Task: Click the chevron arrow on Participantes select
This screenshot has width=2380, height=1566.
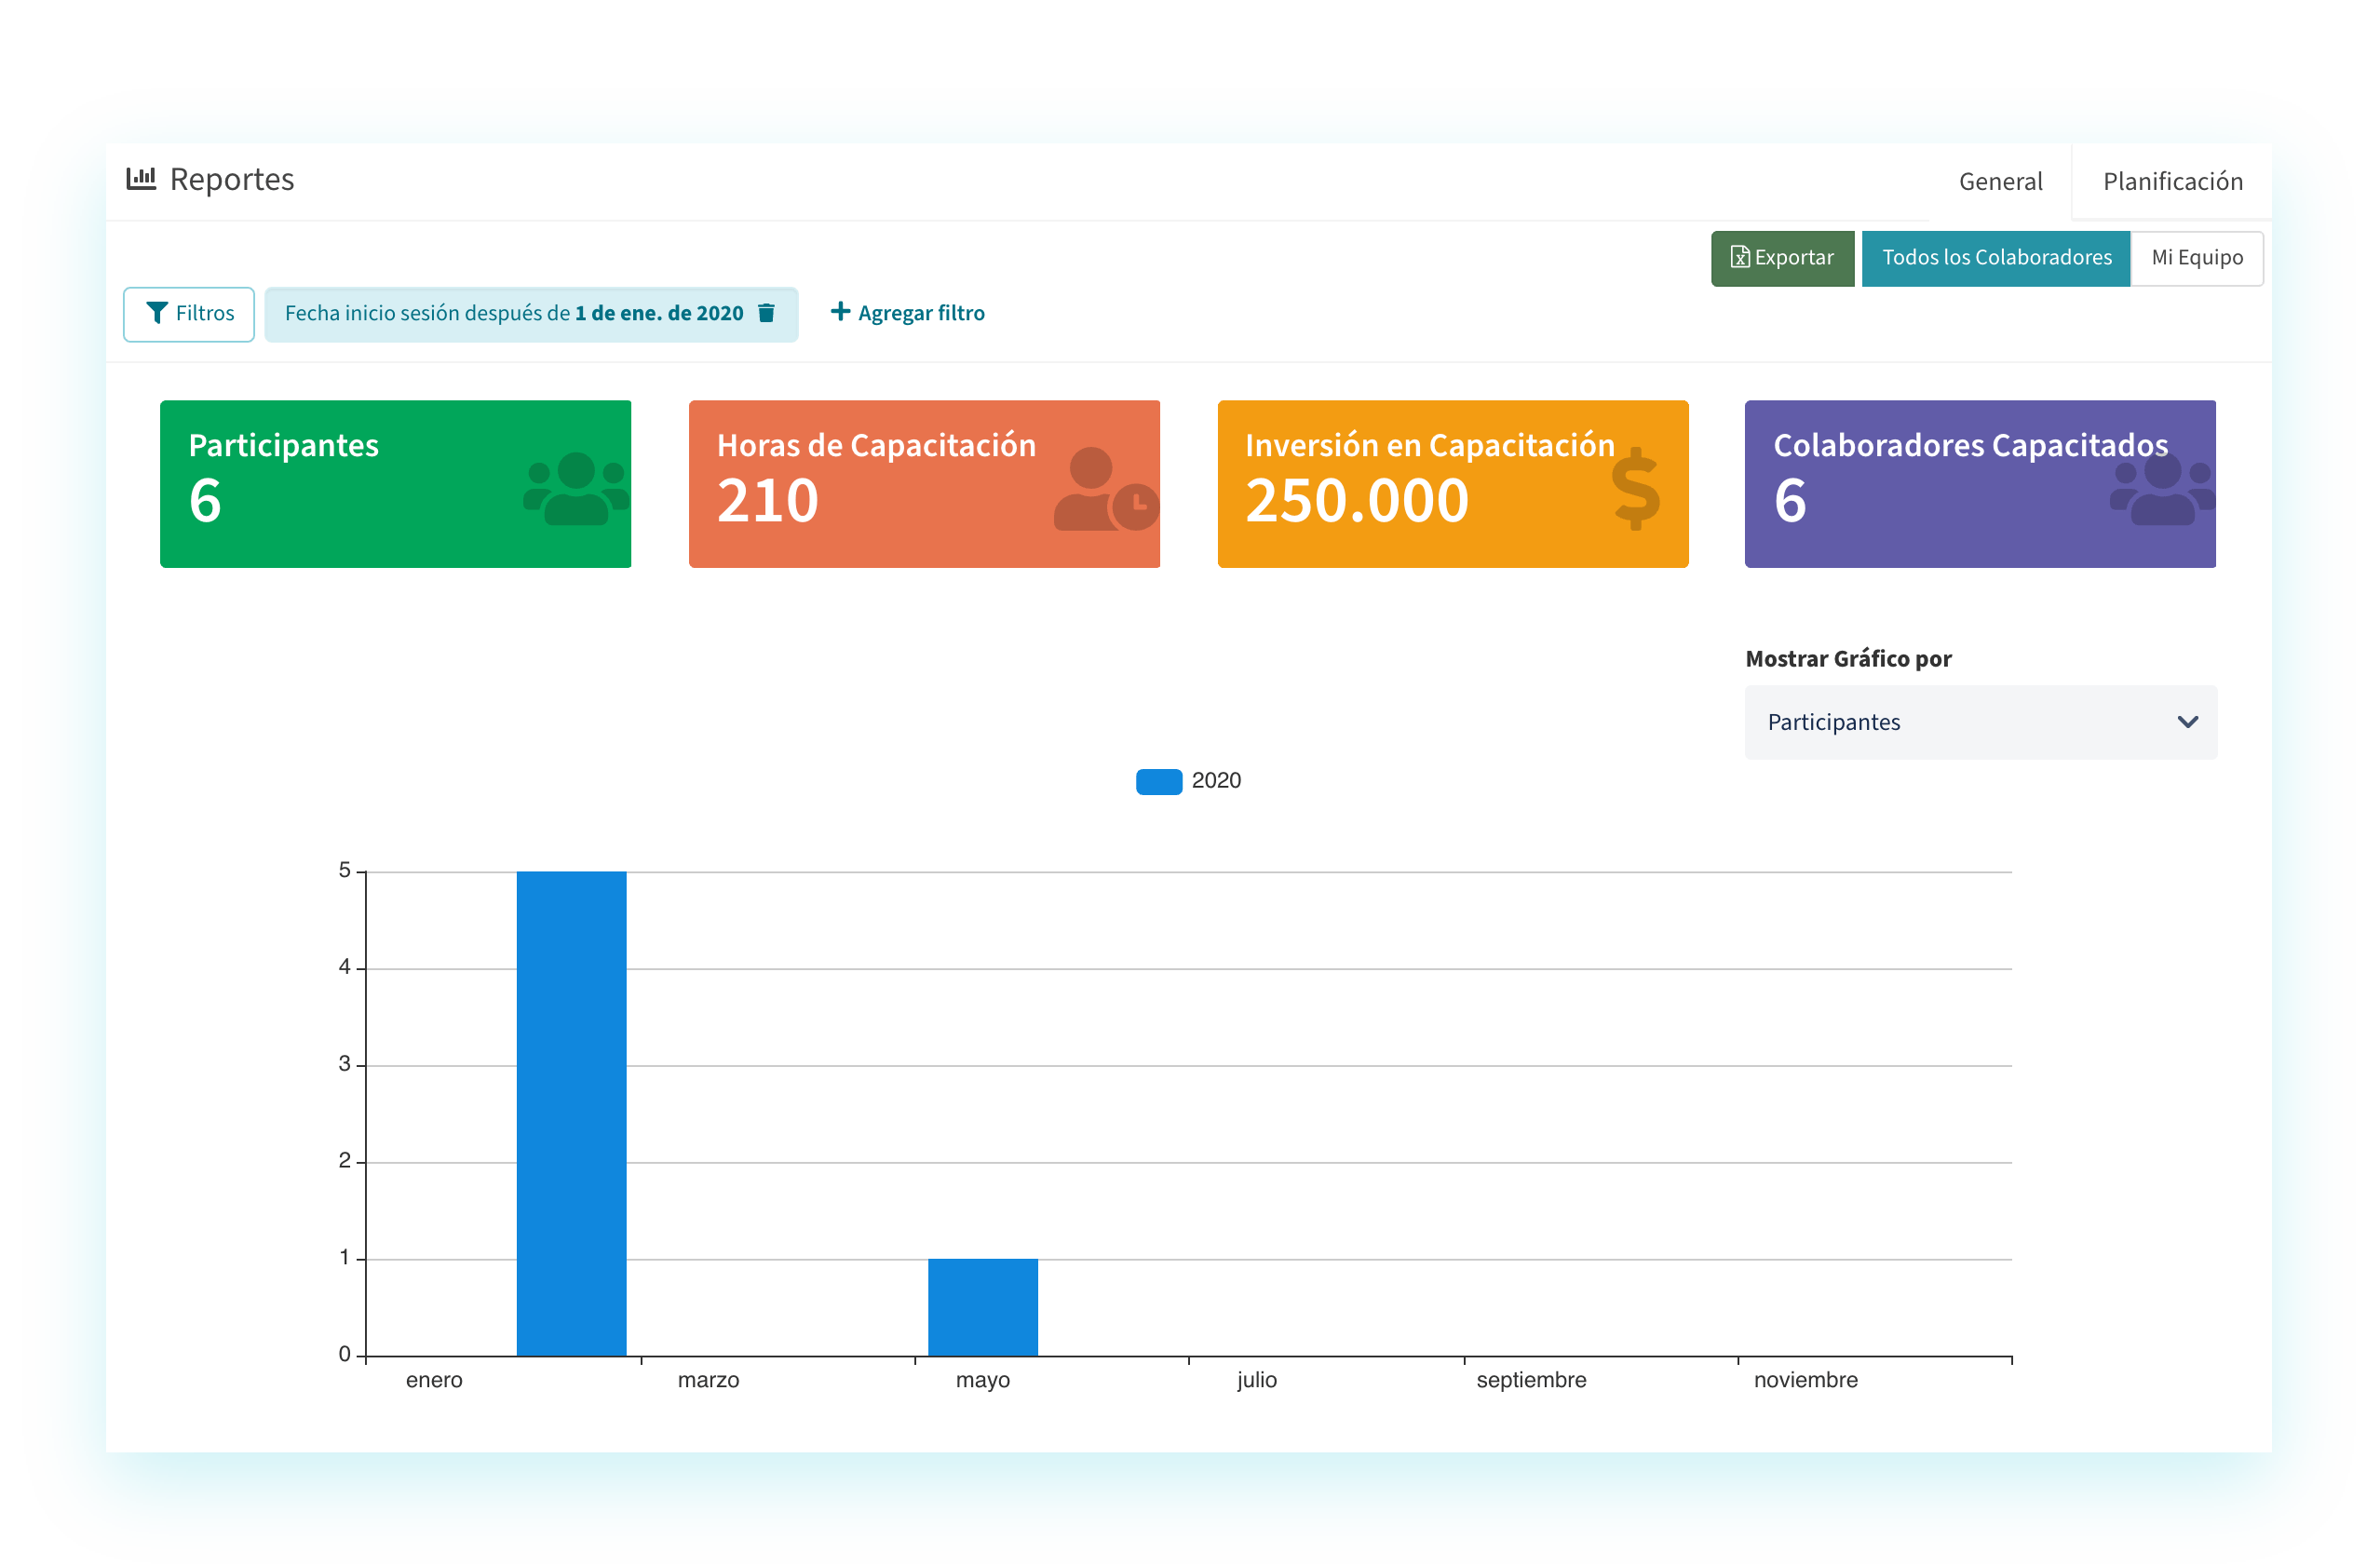Action: pos(2187,722)
